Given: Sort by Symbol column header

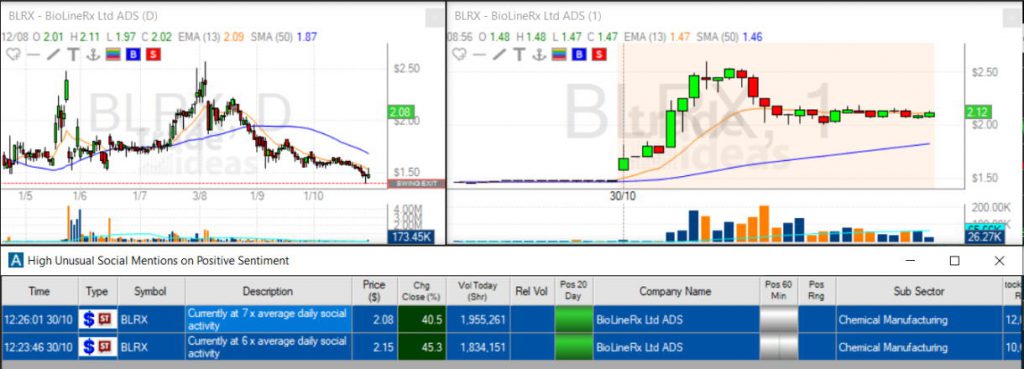Looking at the screenshot, I should 151,291.
